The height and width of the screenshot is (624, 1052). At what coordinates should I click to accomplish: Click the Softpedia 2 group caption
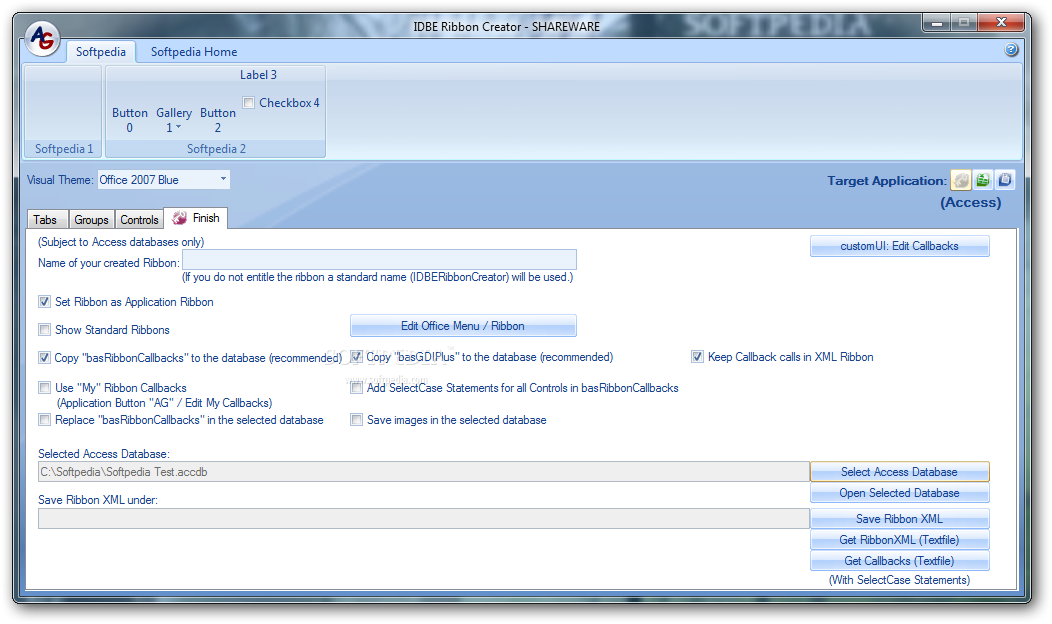[x=216, y=149]
